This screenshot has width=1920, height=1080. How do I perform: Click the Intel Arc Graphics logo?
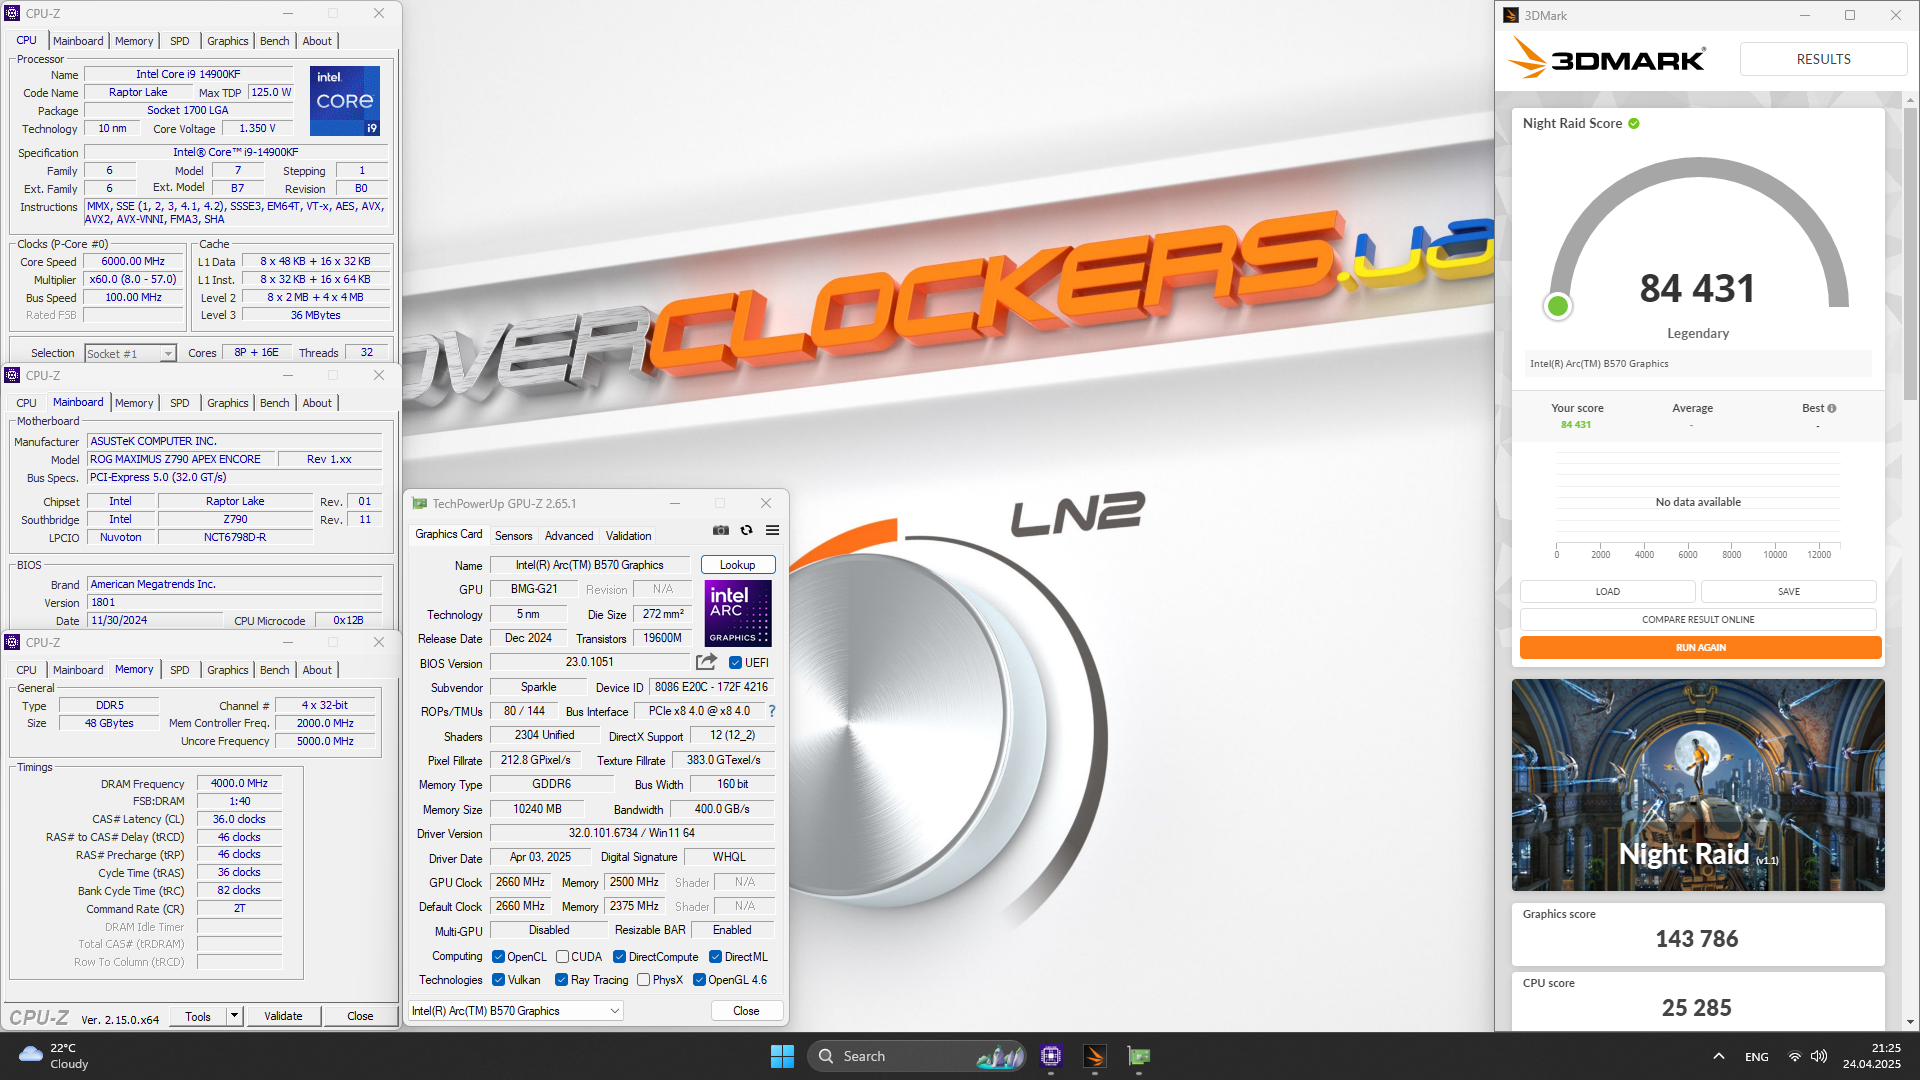pyautogui.click(x=738, y=613)
